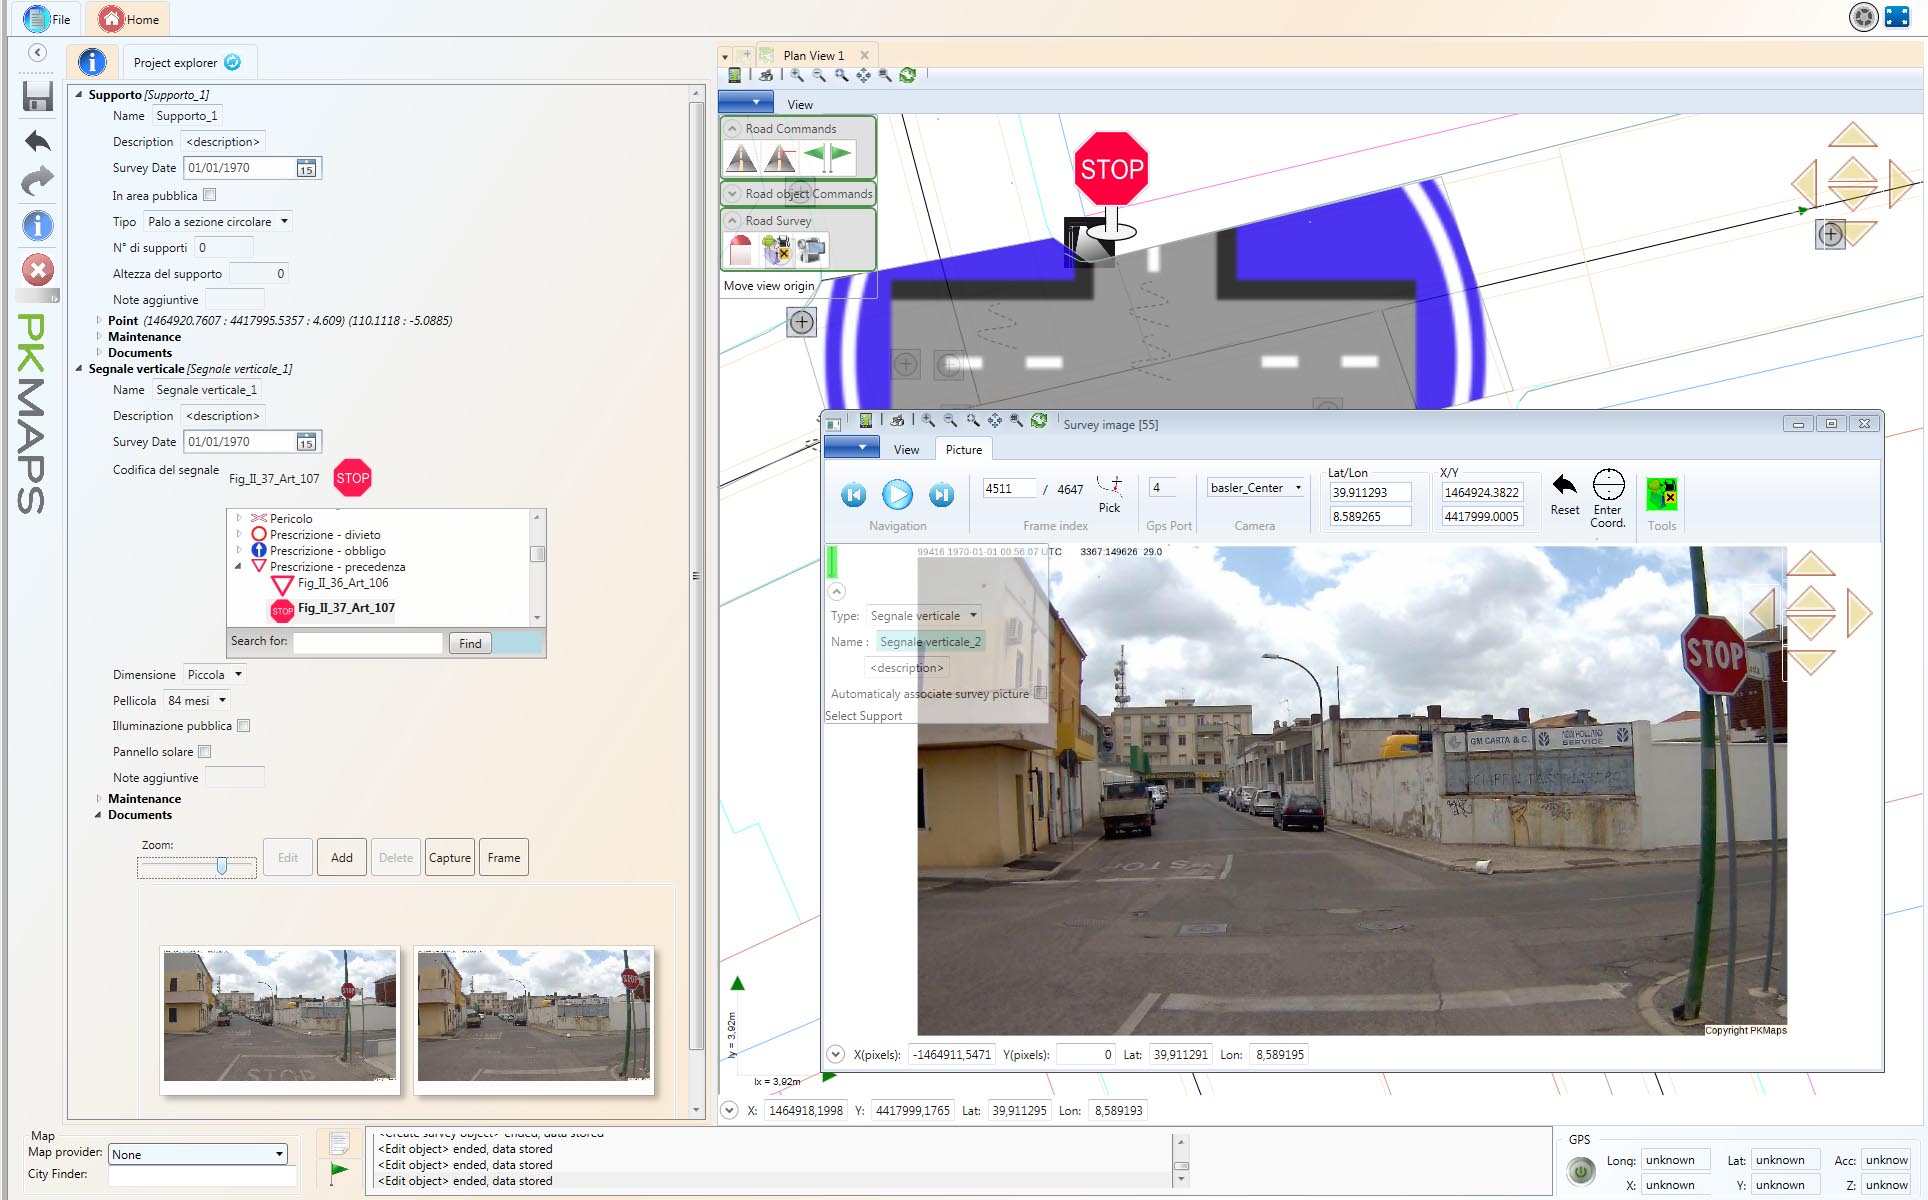Click the print icon in Survey image toolbar
The width and height of the screenshot is (1928, 1200).
tap(897, 421)
